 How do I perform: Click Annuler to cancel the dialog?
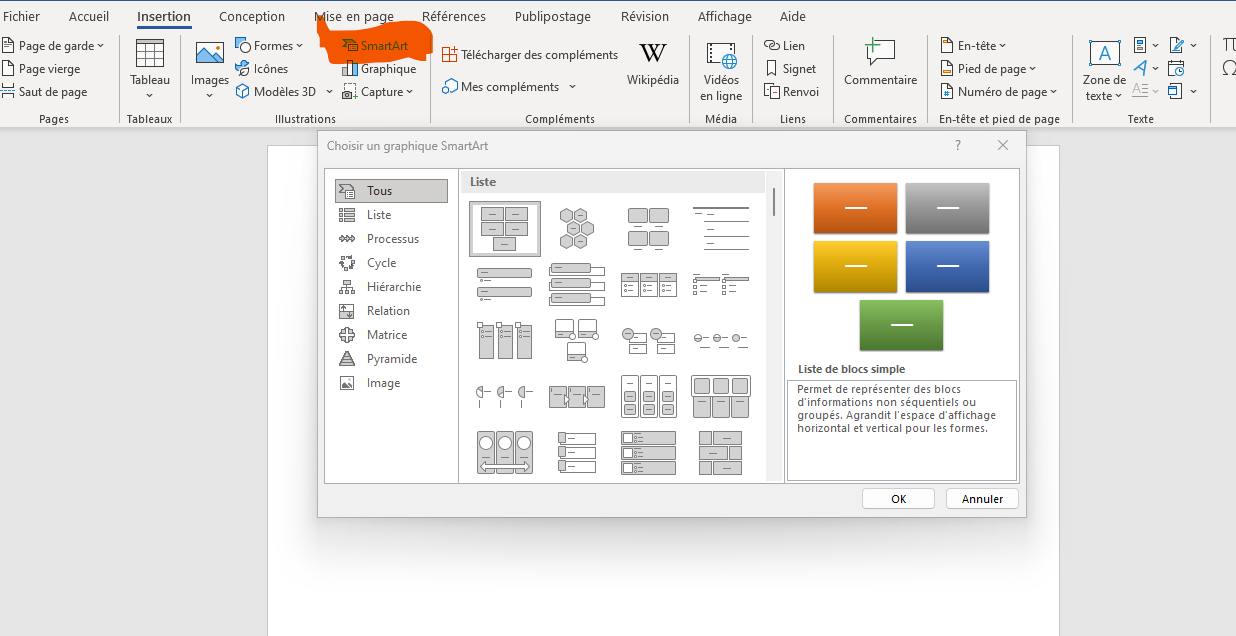[981, 499]
